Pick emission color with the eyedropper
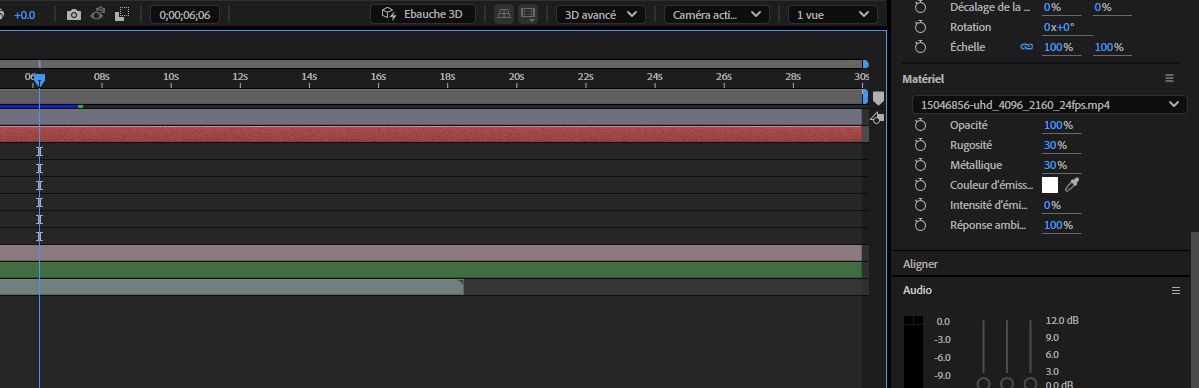1199x388 pixels. click(x=1072, y=184)
